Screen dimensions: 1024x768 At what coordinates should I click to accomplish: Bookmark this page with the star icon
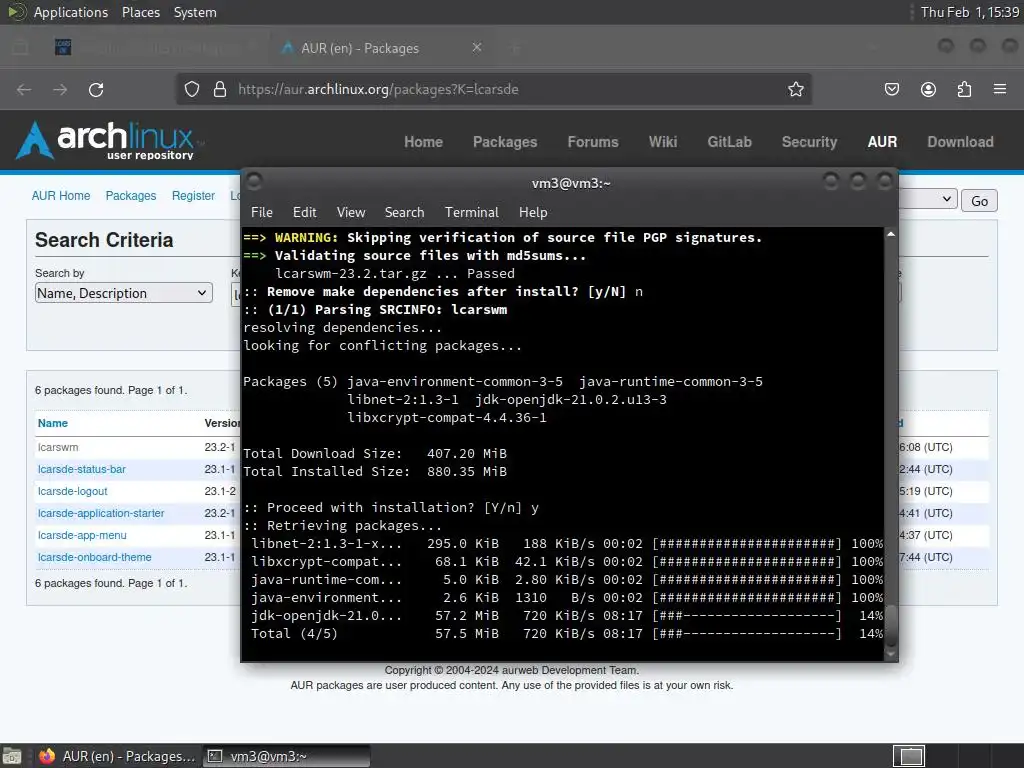795,89
